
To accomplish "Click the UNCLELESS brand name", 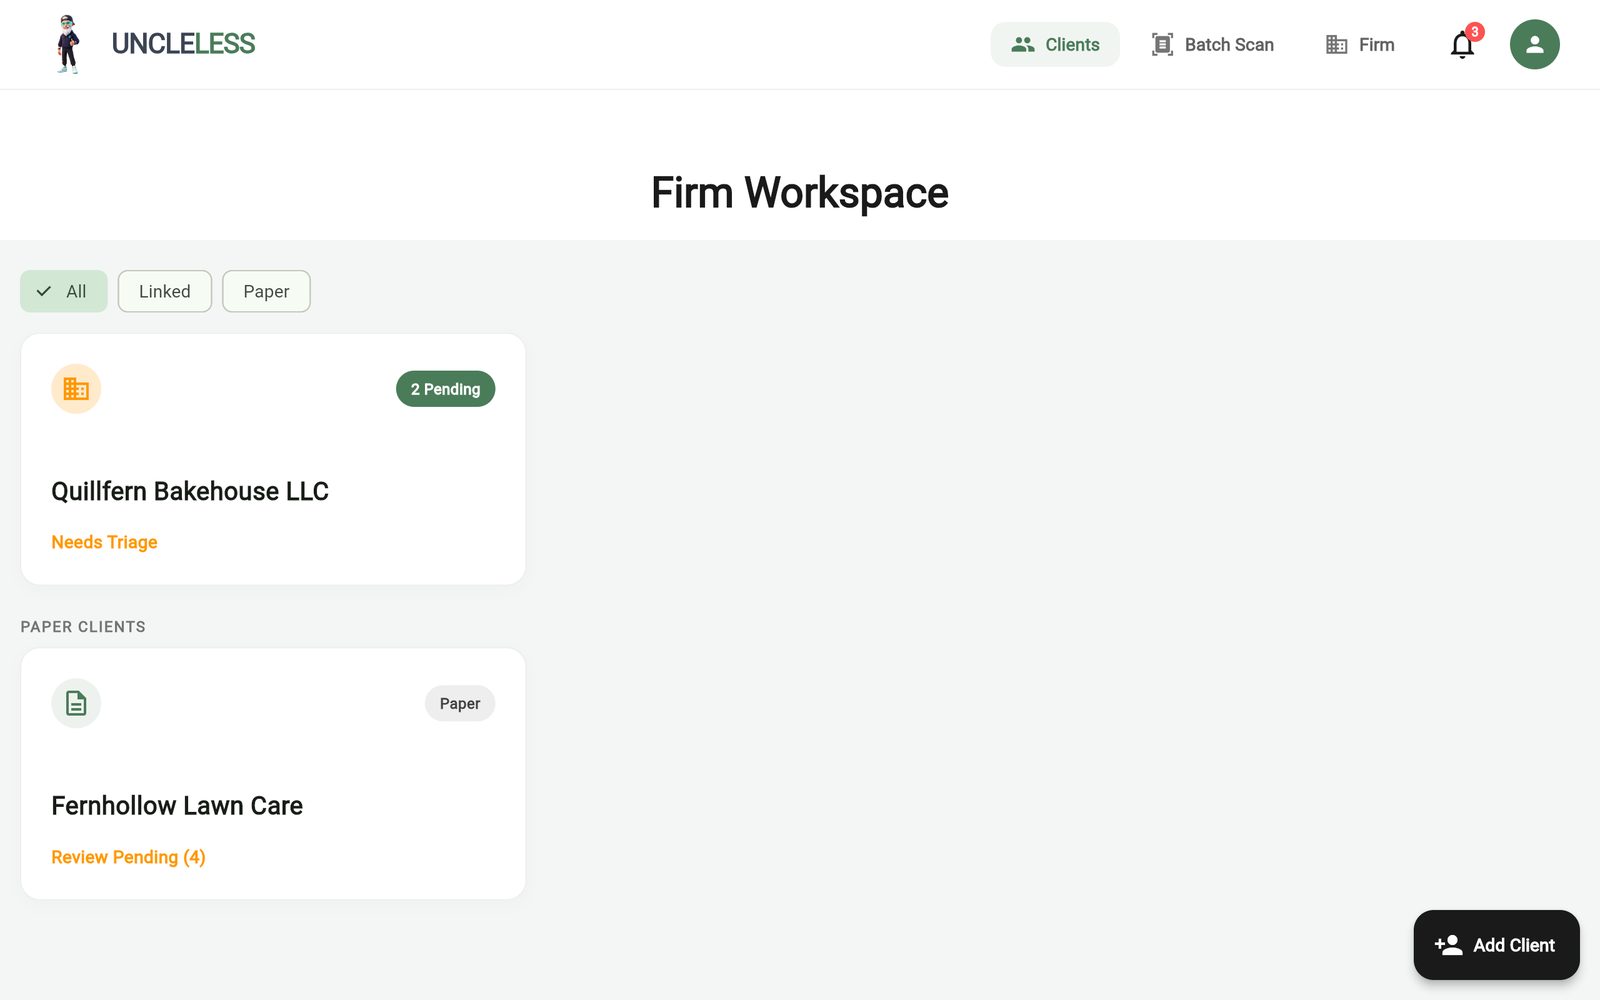I will click(x=183, y=44).
